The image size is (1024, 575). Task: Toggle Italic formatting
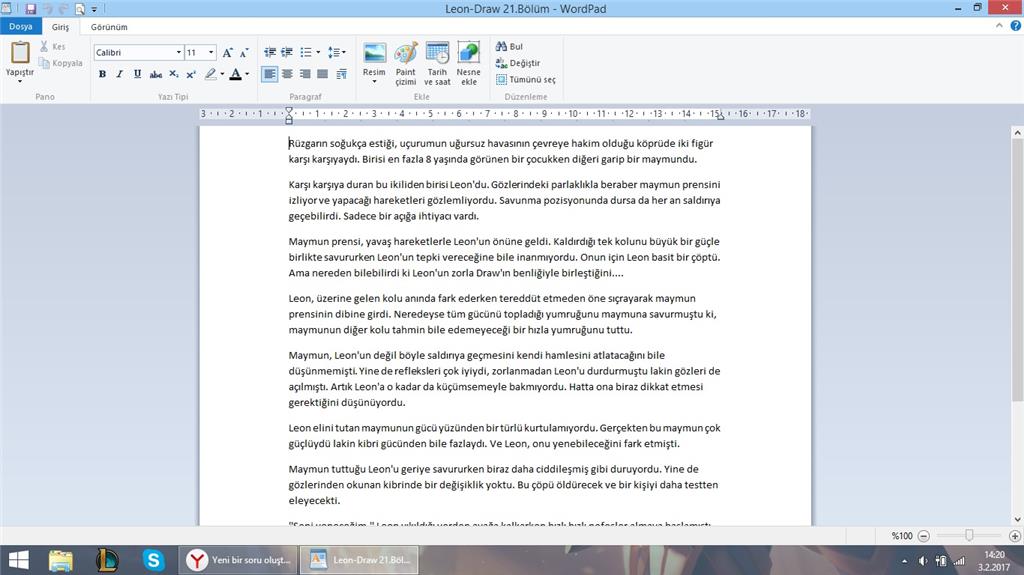pos(120,74)
